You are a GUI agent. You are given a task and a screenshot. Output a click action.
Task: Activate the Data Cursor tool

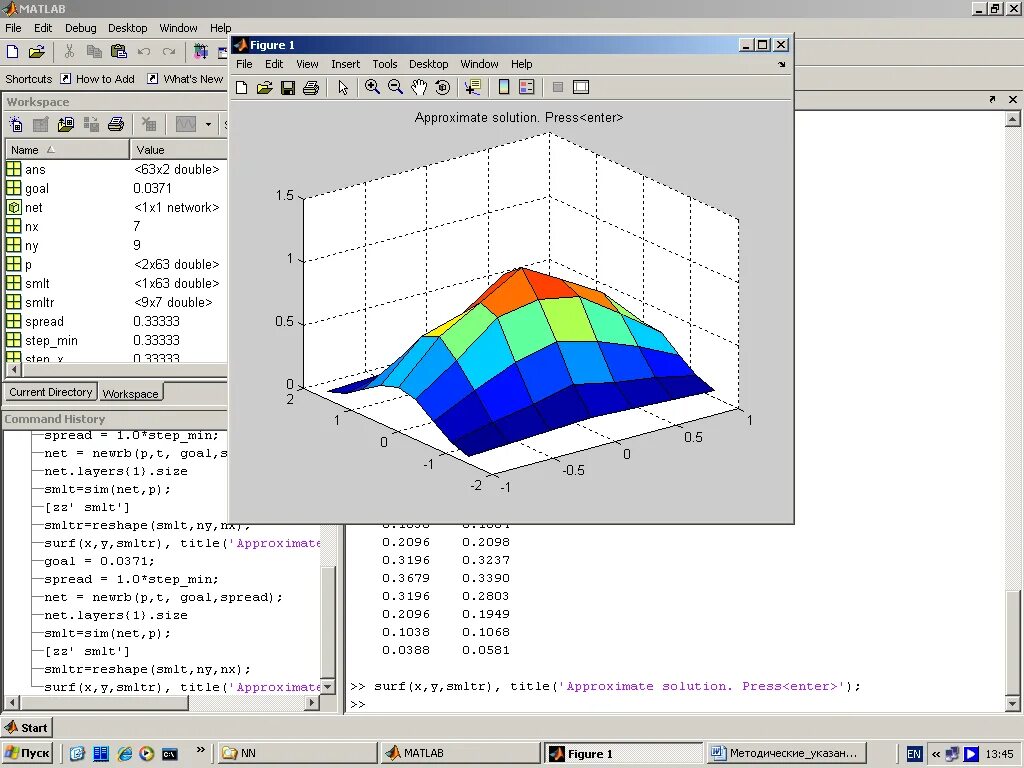click(473, 88)
